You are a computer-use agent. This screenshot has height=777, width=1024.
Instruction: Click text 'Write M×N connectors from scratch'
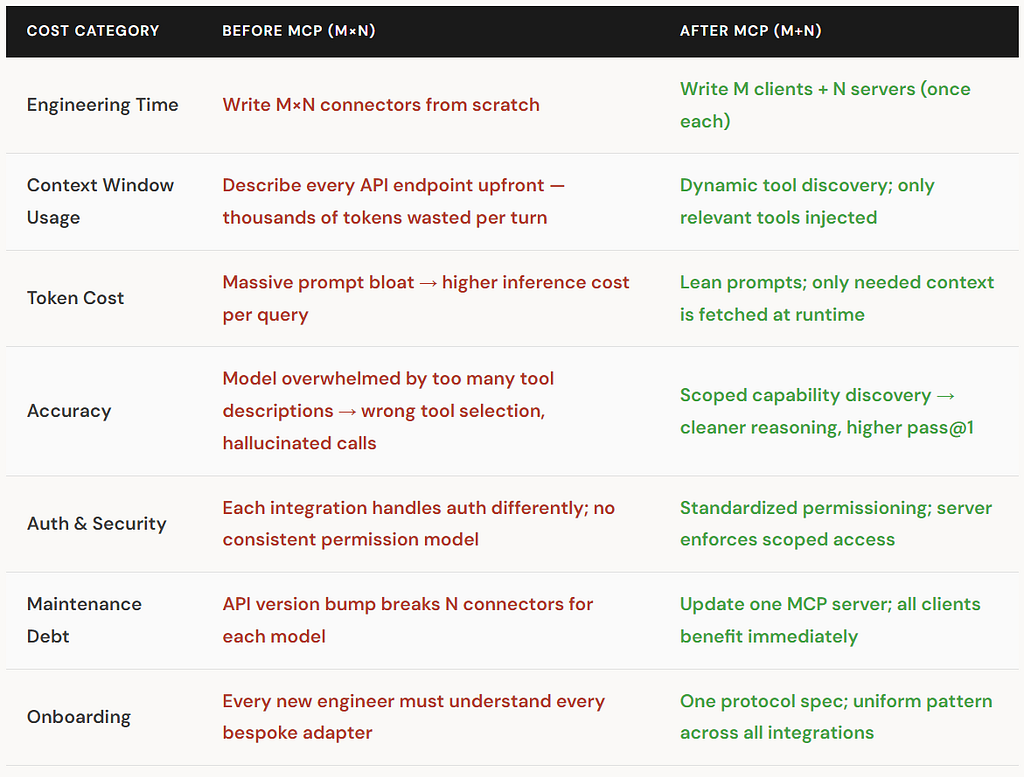(381, 104)
